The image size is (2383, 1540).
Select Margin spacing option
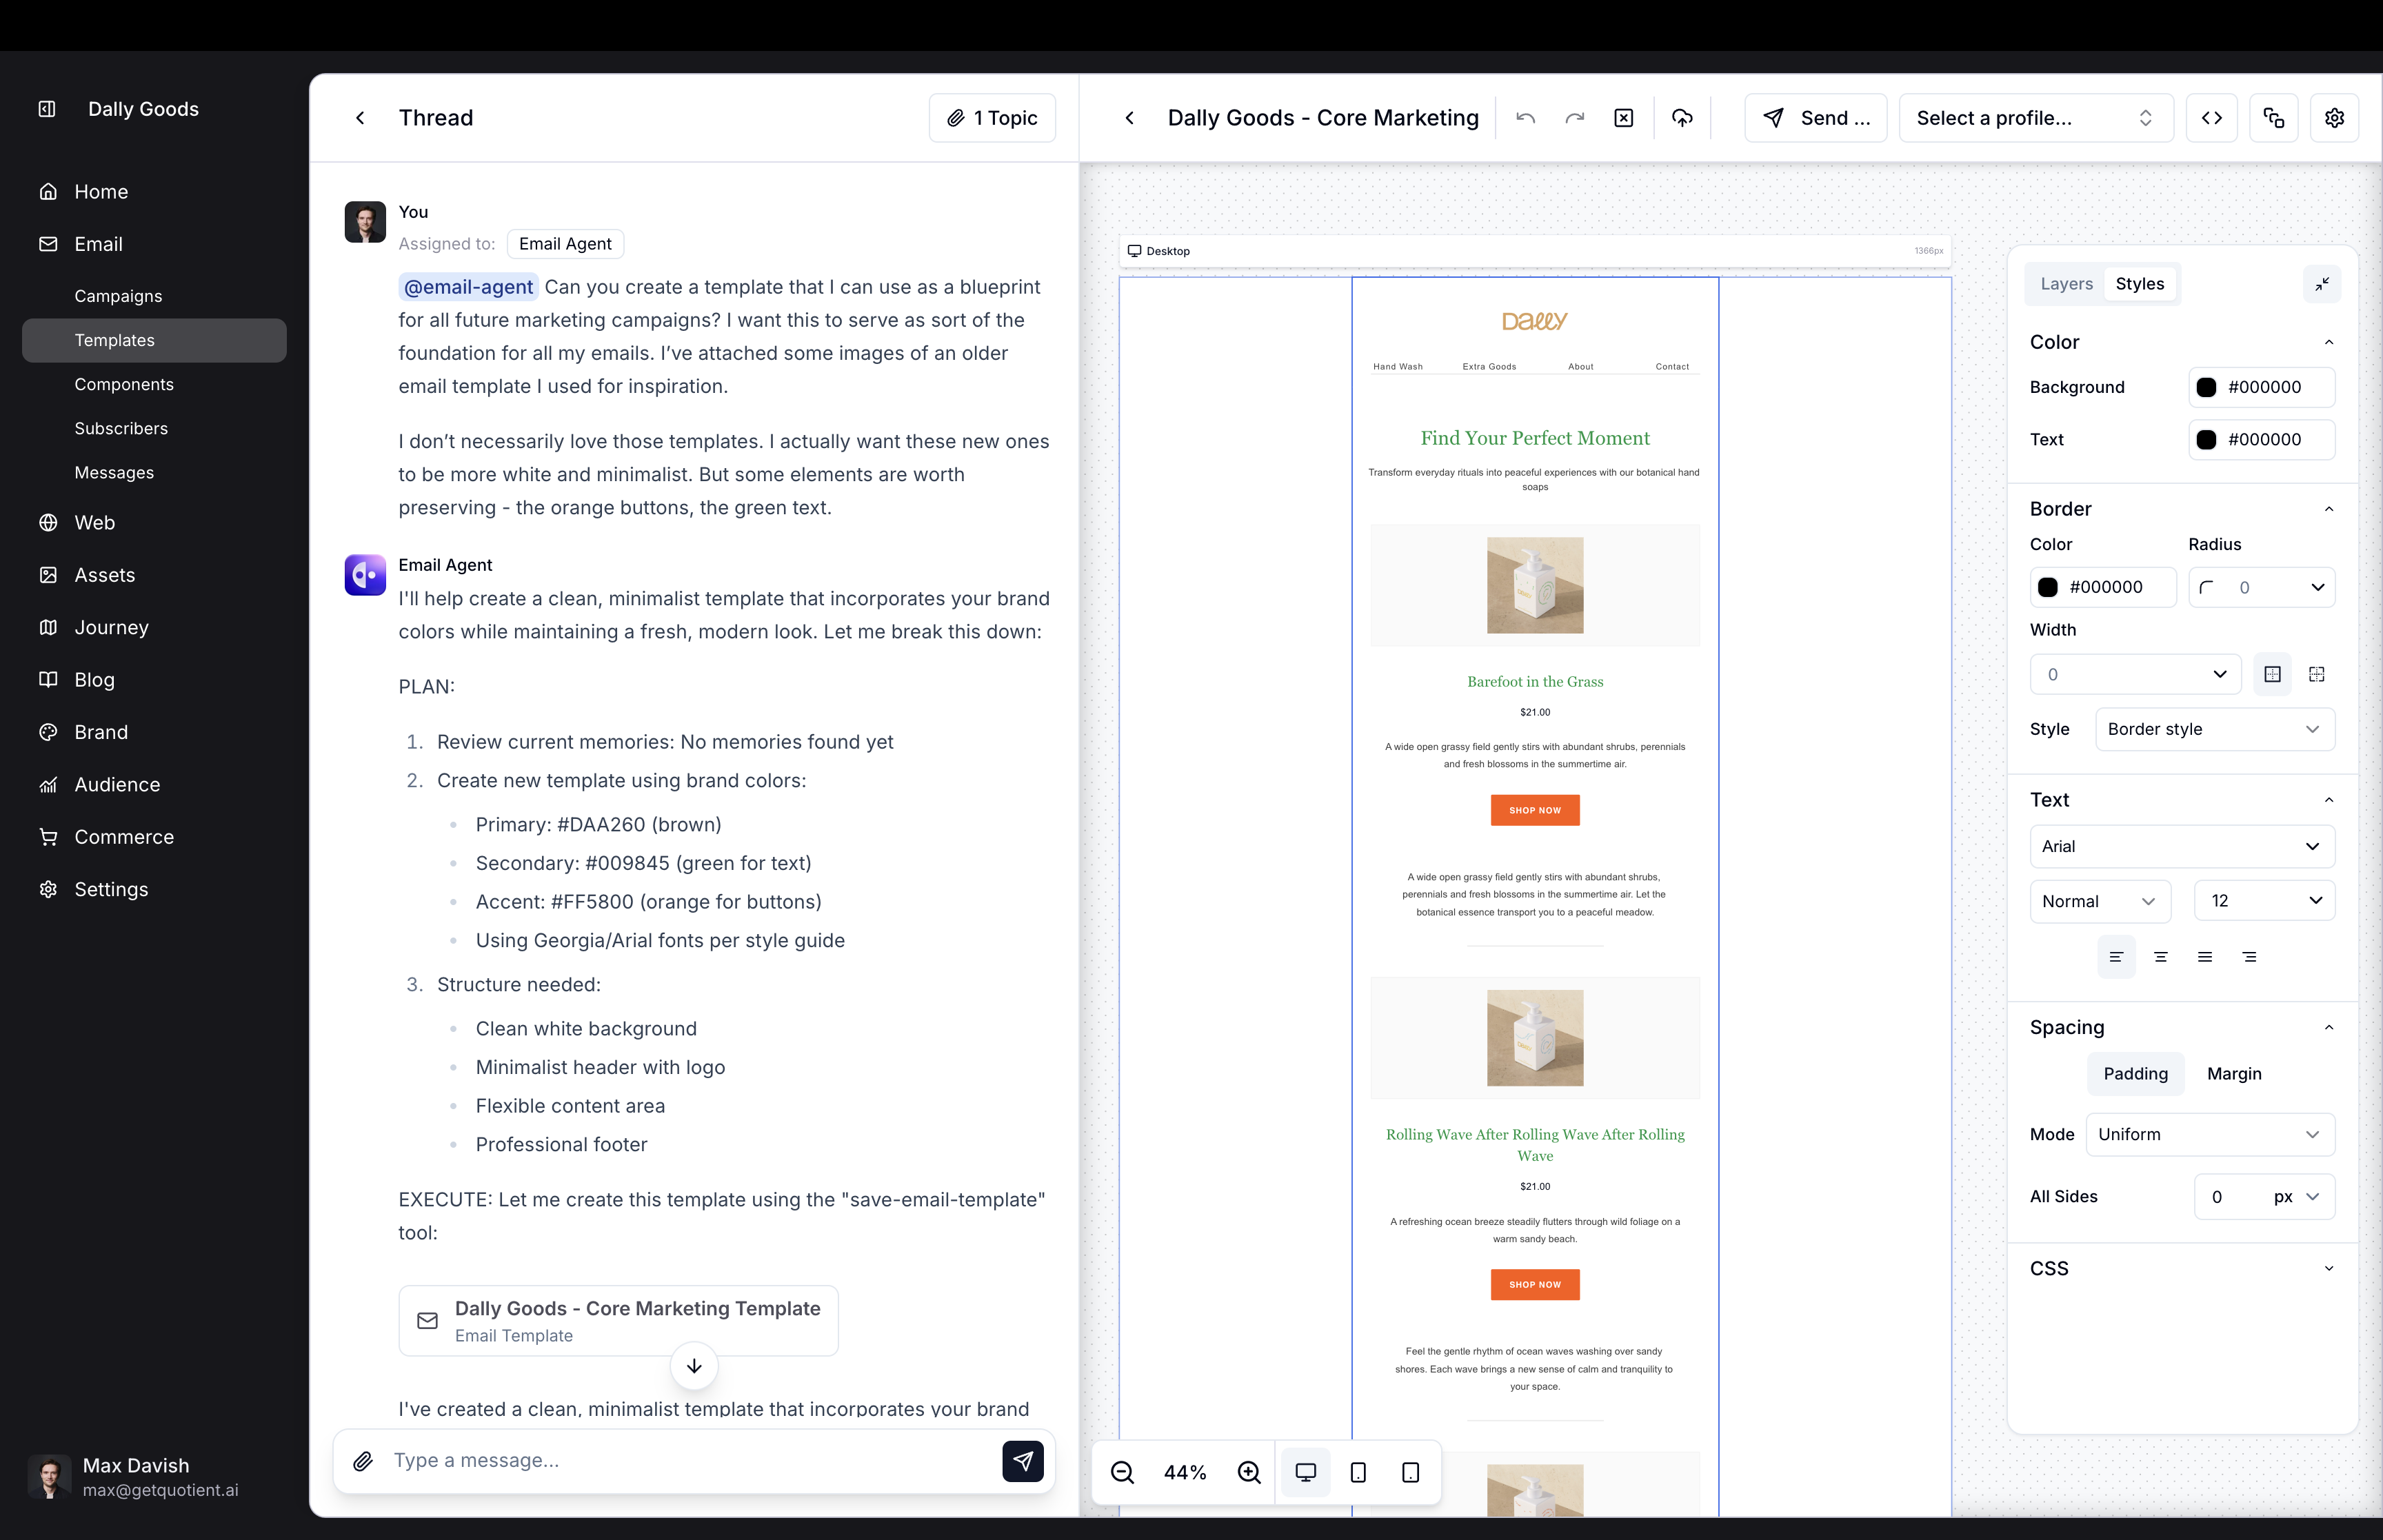(2234, 1073)
